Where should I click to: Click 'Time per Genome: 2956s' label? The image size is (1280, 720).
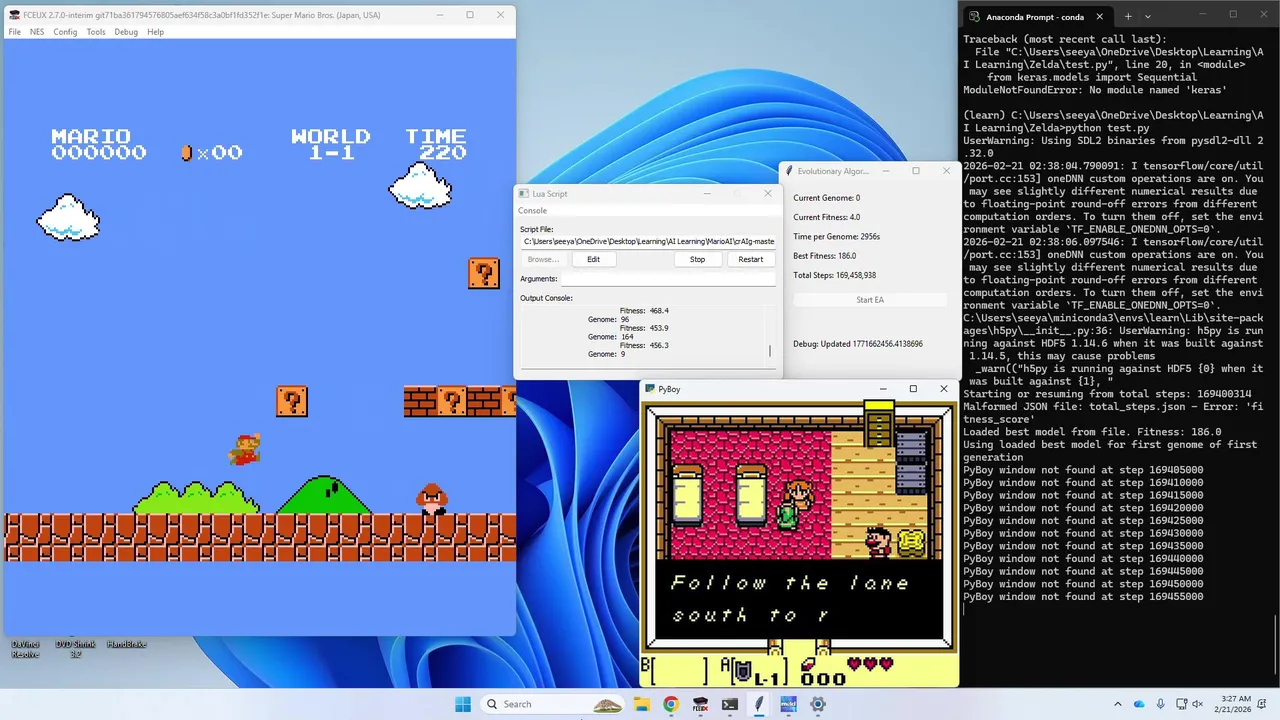point(836,236)
